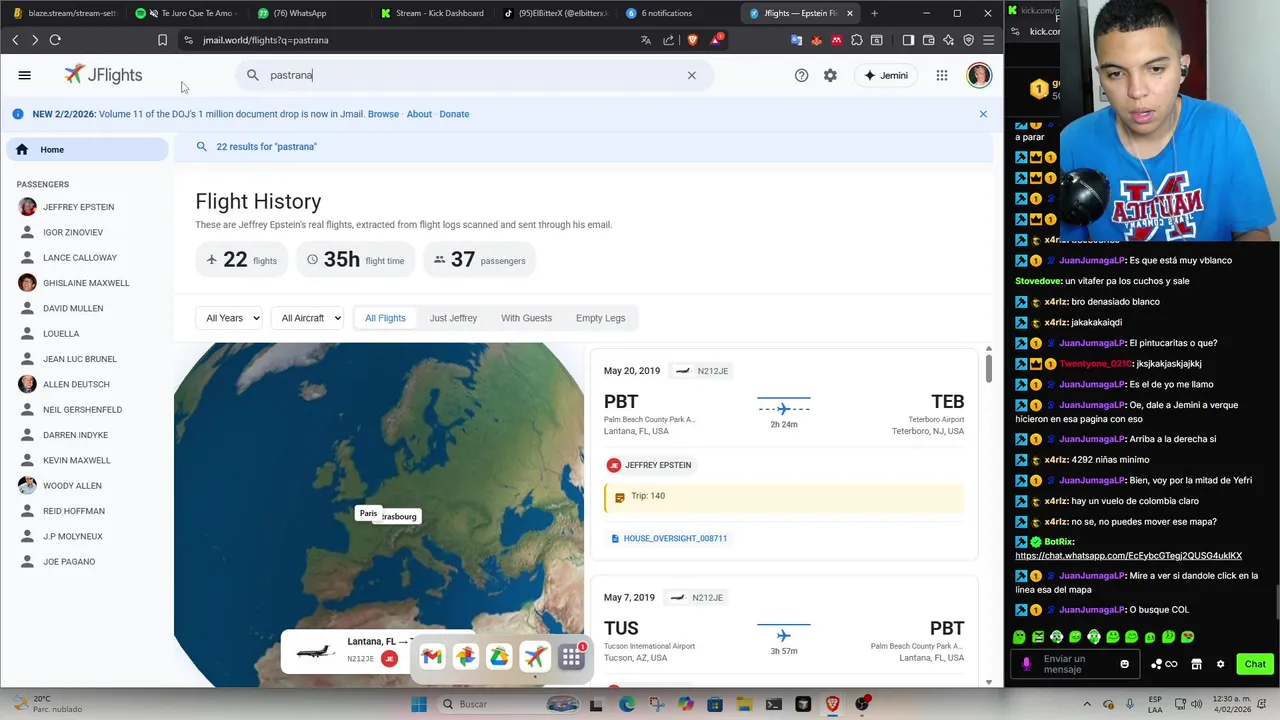Viewport: 1280px width, 720px height.
Task: Open the apps grid icon in JFlights header
Action: 942,75
